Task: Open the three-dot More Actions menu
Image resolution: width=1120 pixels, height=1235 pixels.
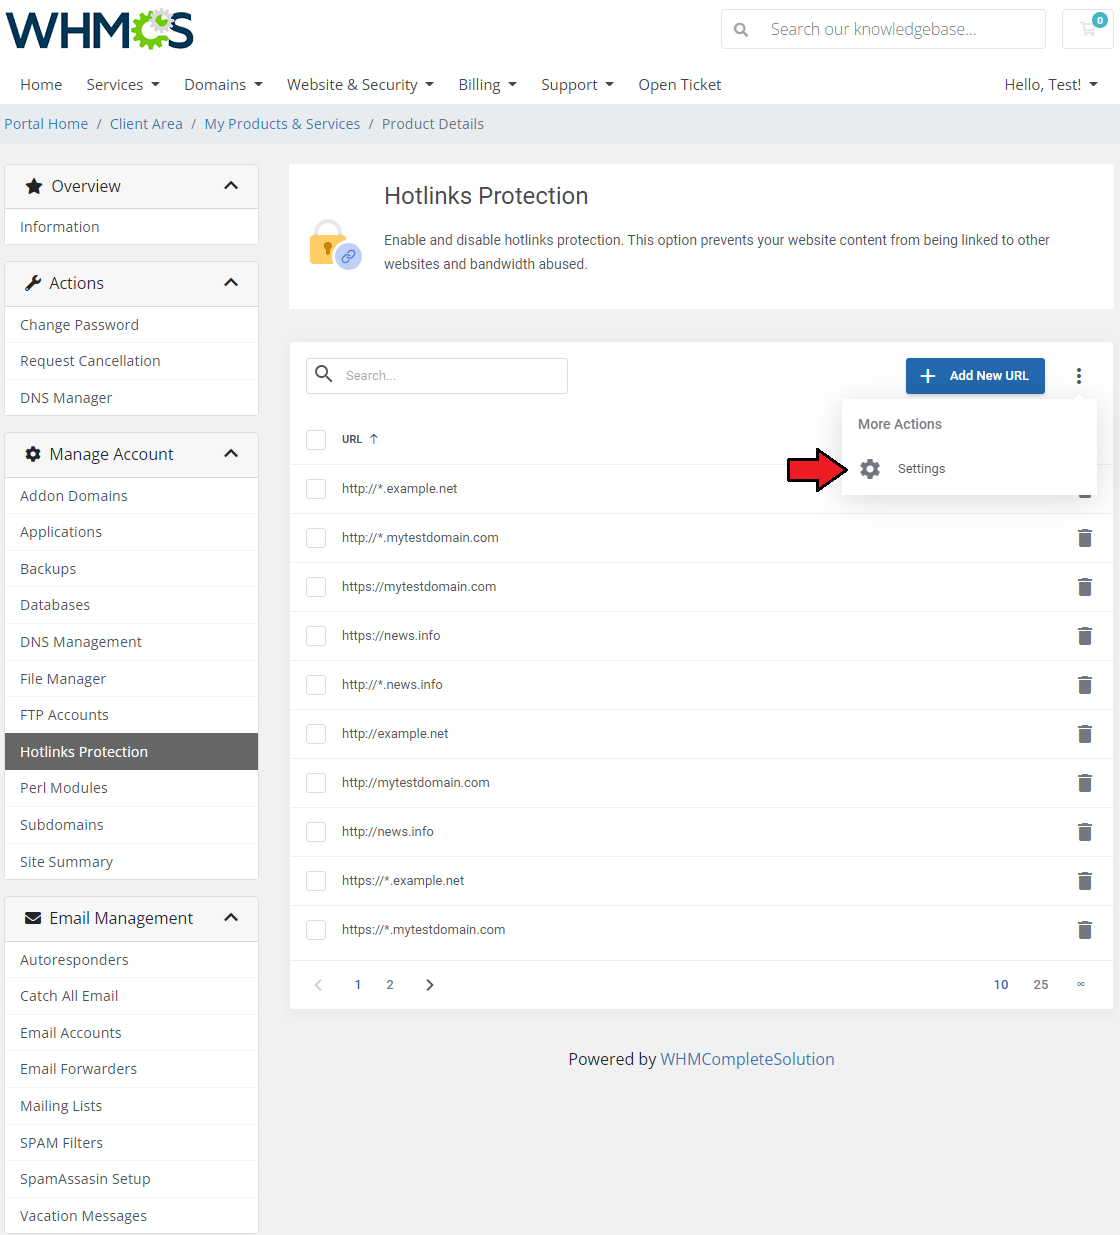Action: [x=1079, y=376]
